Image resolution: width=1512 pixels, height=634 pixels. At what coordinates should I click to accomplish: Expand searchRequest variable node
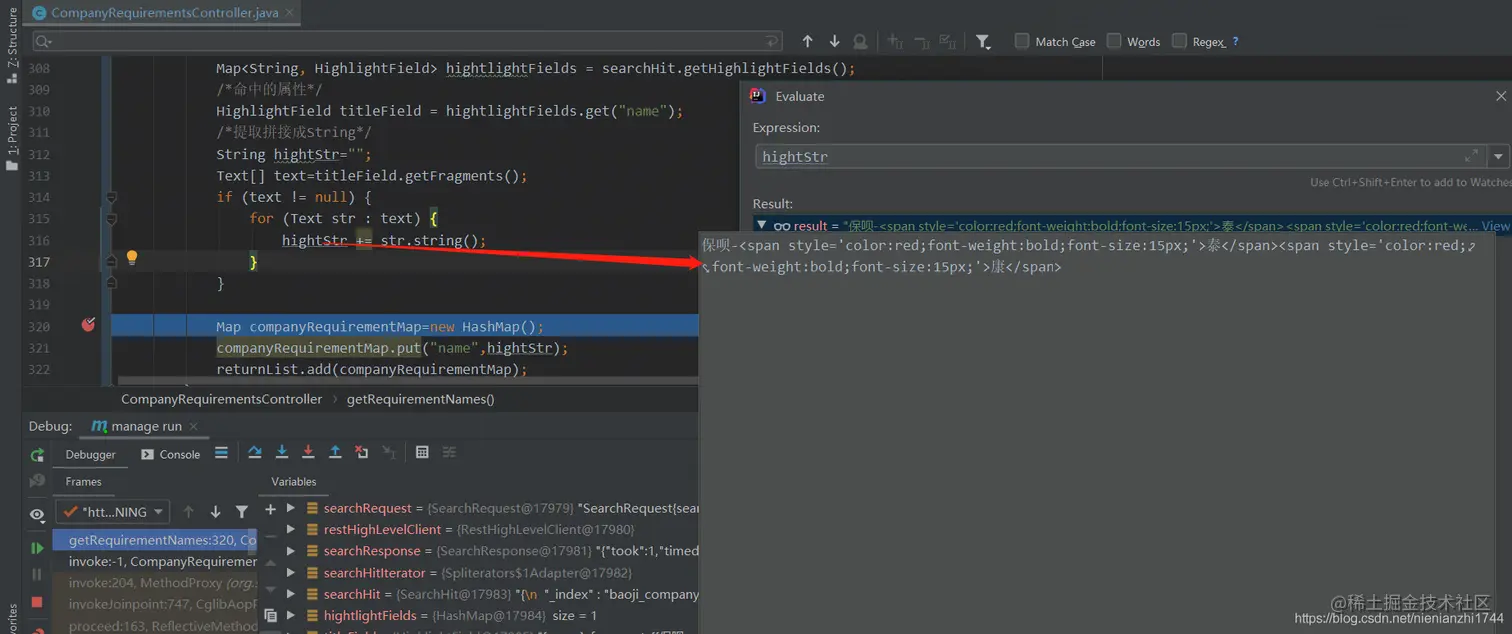(291, 508)
